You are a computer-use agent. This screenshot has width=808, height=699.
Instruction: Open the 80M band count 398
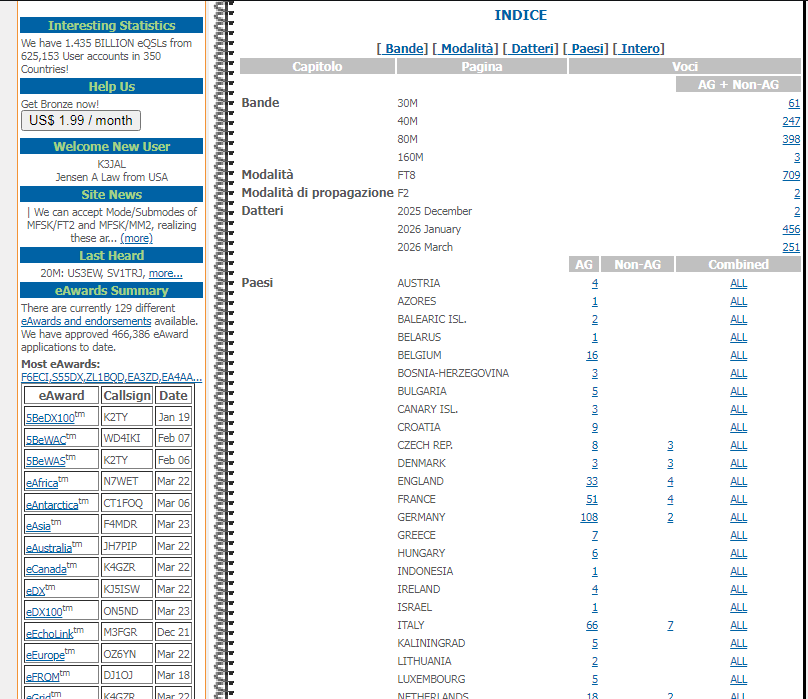click(791, 139)
